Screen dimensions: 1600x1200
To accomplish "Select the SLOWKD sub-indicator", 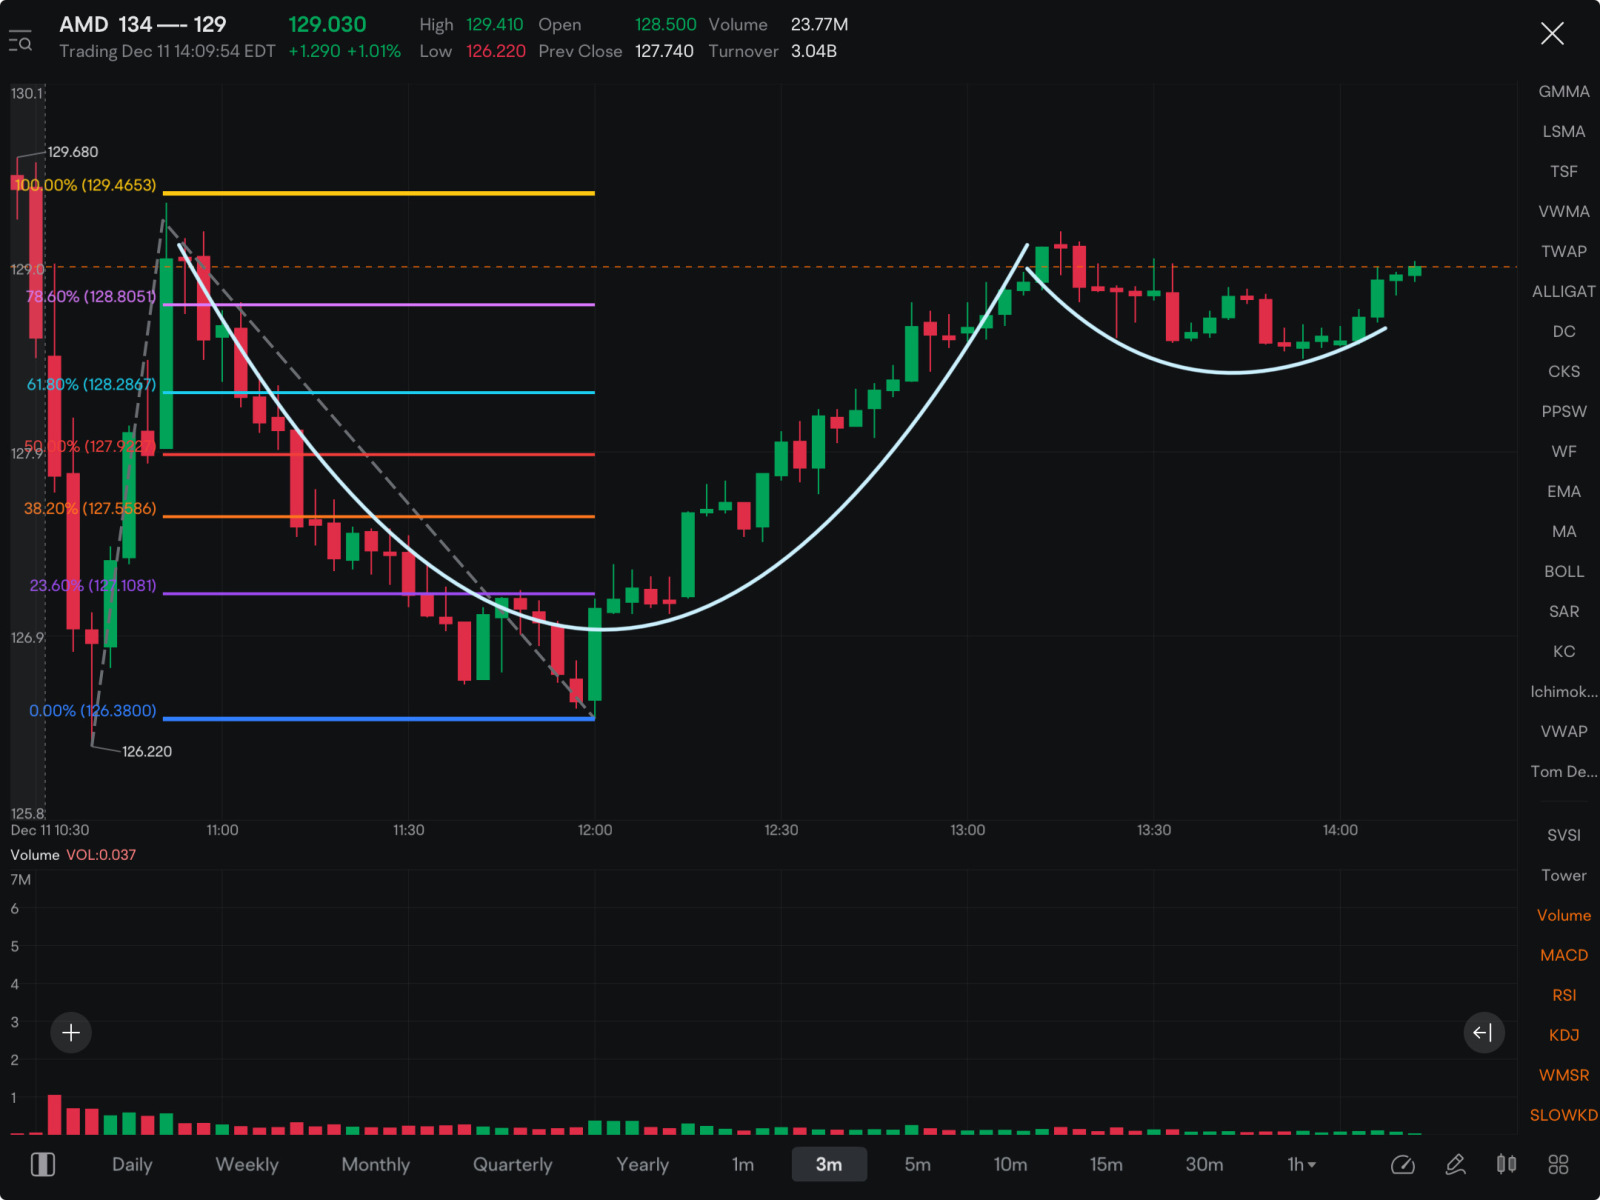I will pos(1564,1115).
